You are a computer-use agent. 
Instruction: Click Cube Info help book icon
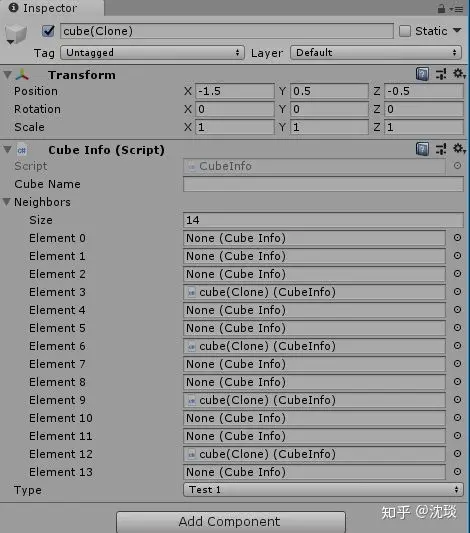click(422, 149)
